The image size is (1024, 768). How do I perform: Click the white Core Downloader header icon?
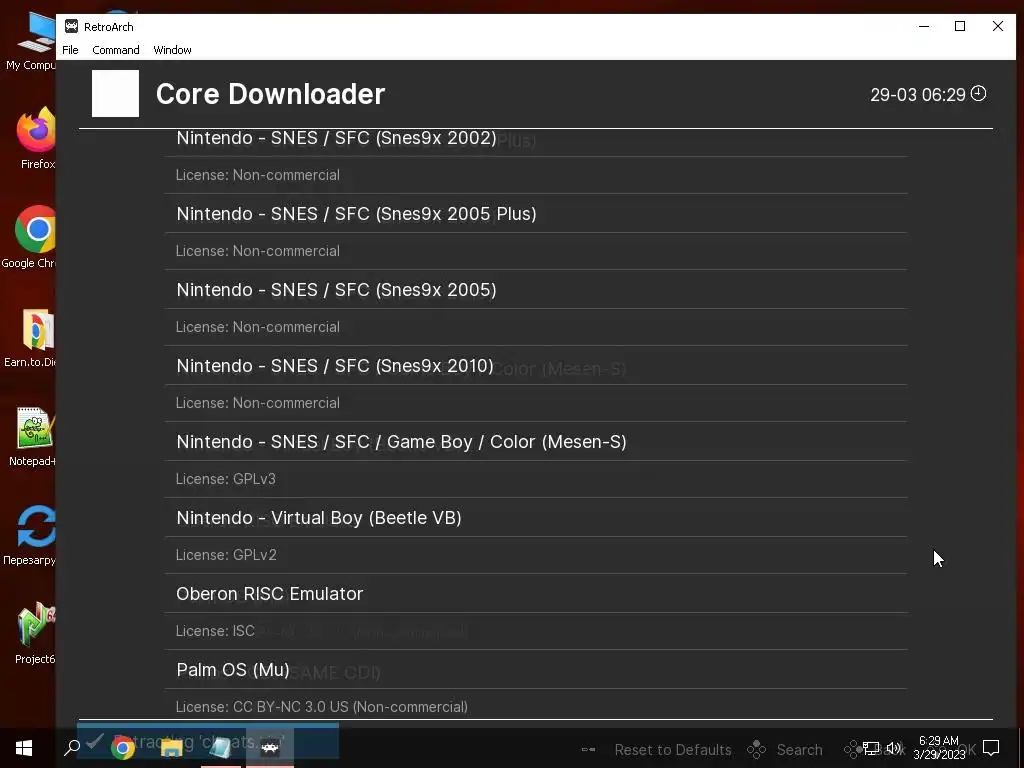[116, 93]
